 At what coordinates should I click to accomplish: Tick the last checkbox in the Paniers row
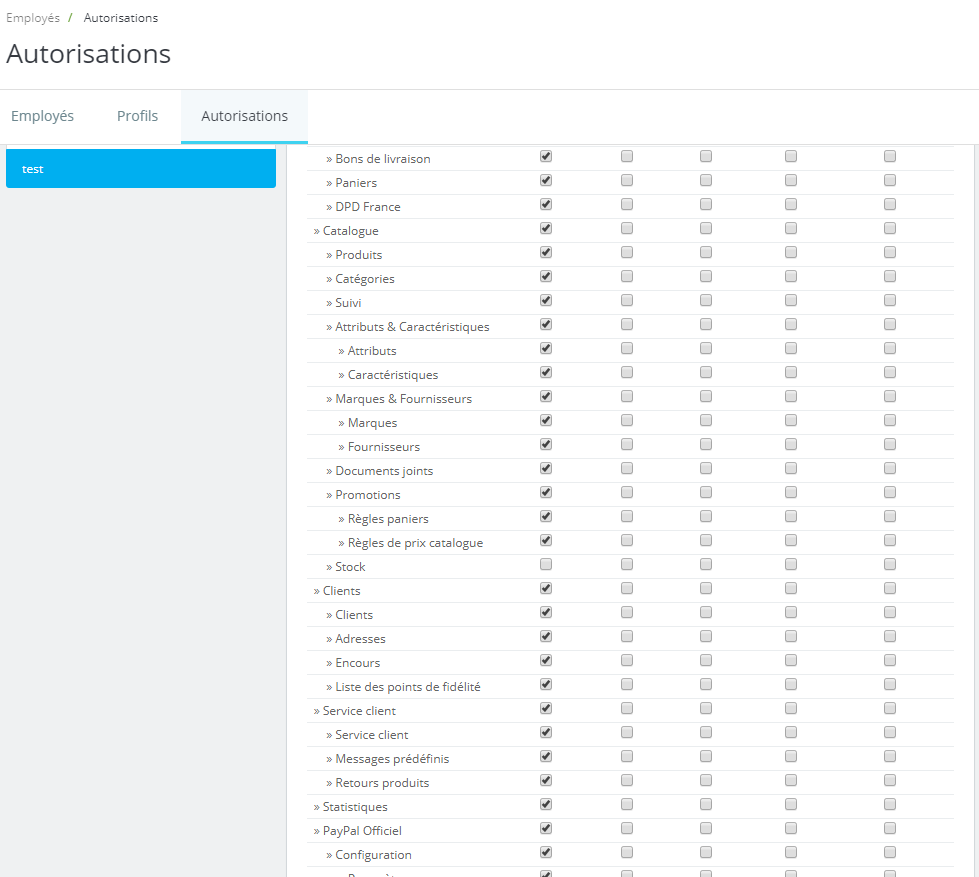[x=890, y=180]
